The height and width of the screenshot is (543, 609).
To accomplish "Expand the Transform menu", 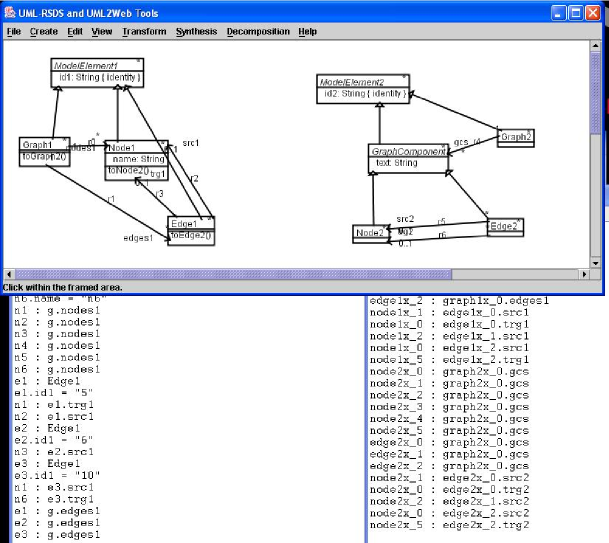I will pyautogui.click(x=144, y=32).
